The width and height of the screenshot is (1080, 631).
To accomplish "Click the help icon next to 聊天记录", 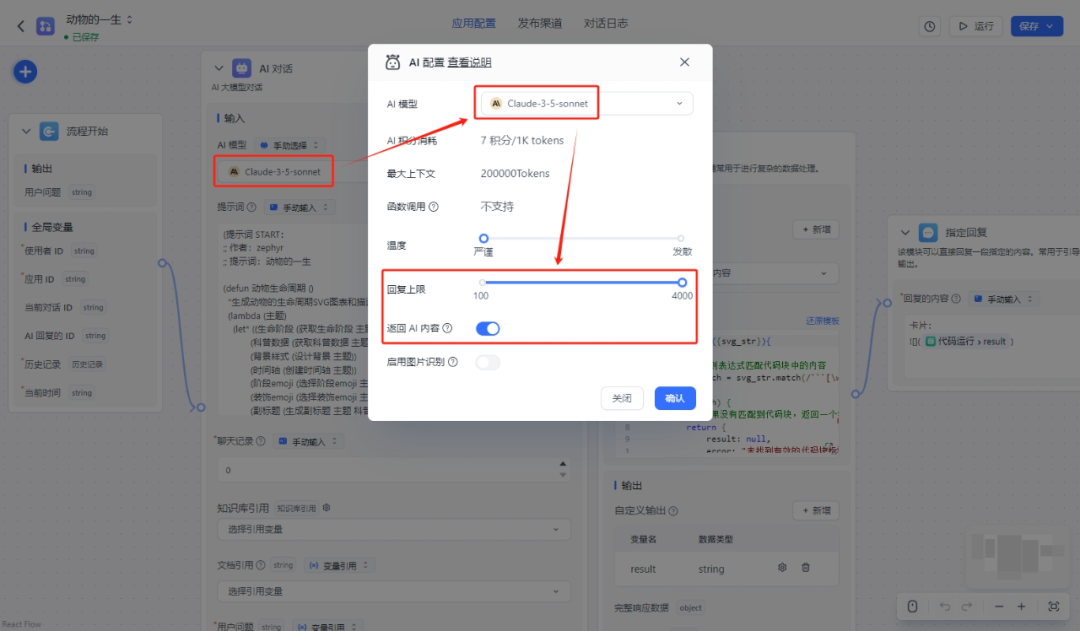I will point(260,441).
